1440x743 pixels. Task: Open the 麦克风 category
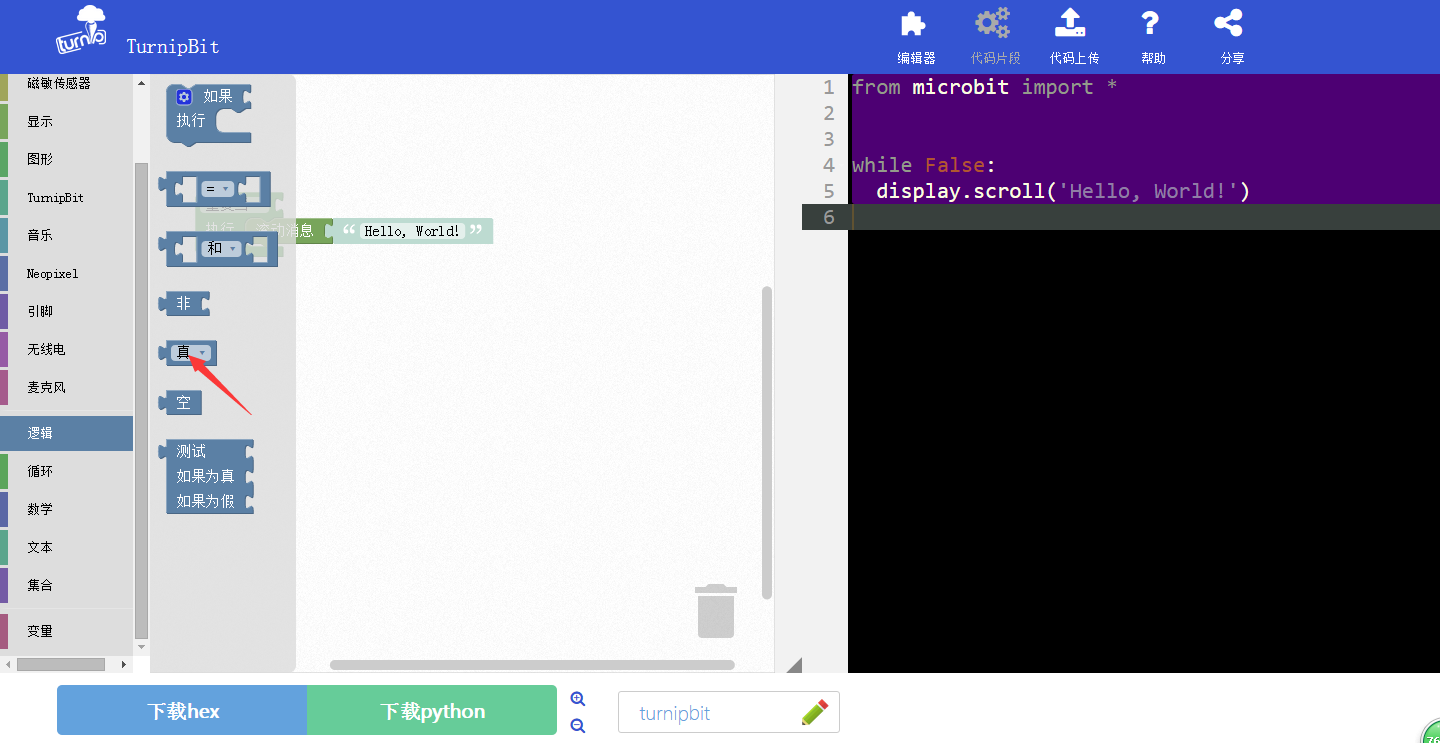[x=66, y=387]
